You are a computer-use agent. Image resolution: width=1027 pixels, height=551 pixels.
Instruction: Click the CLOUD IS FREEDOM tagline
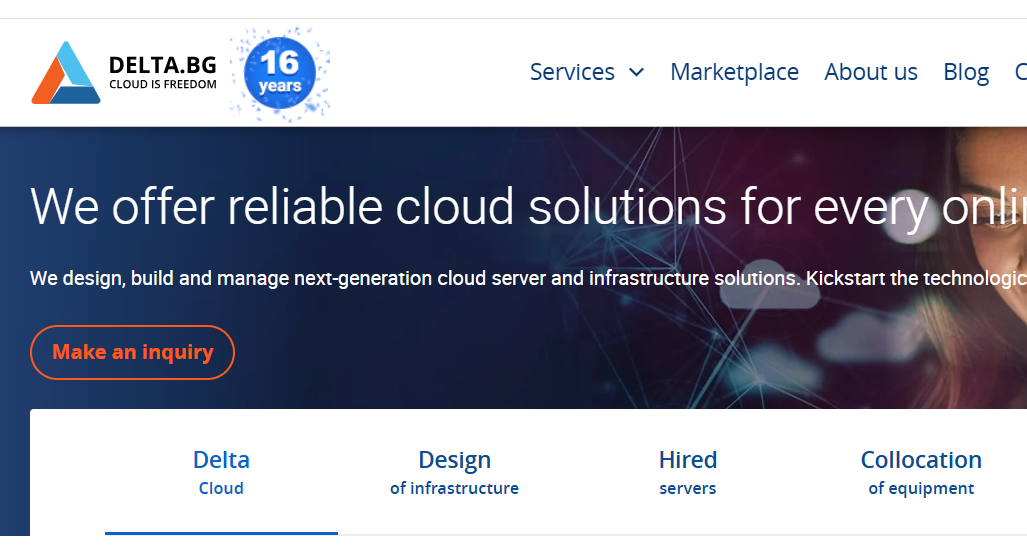click(162, 85)
